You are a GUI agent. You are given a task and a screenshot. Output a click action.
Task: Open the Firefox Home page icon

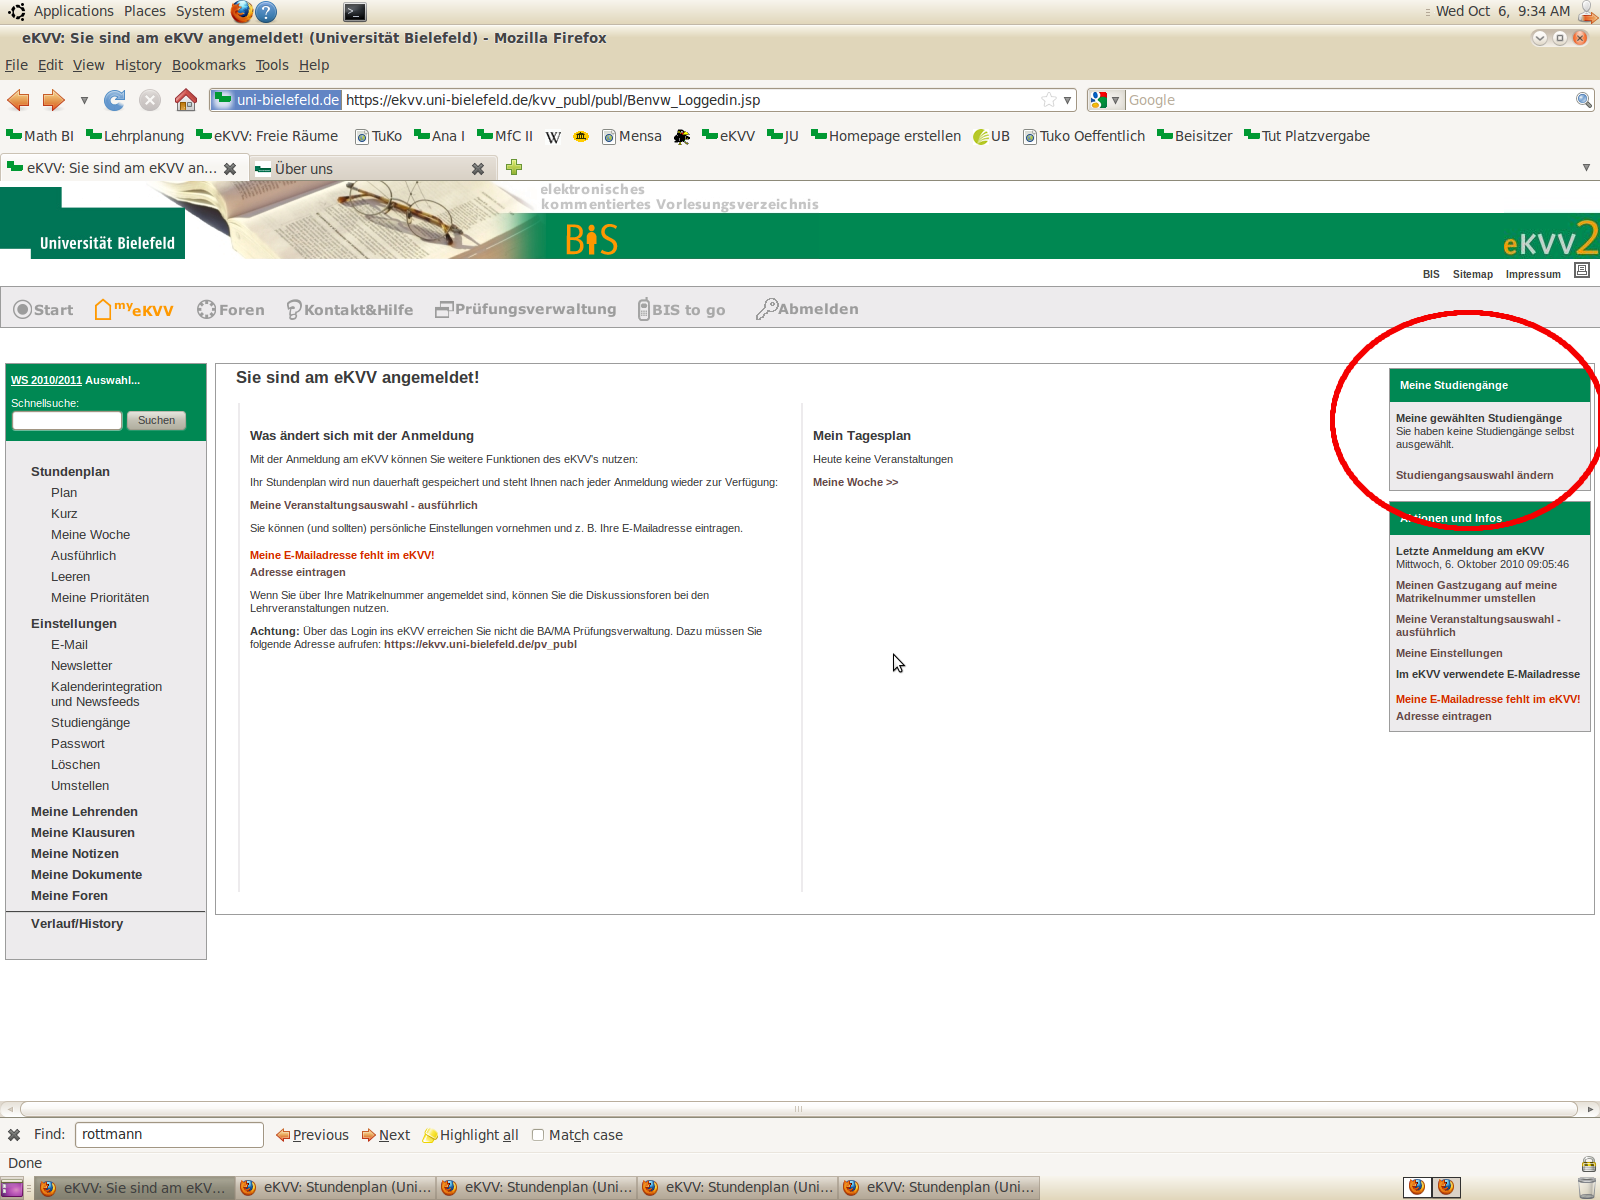pyautogui.click(x=186, y=100)
